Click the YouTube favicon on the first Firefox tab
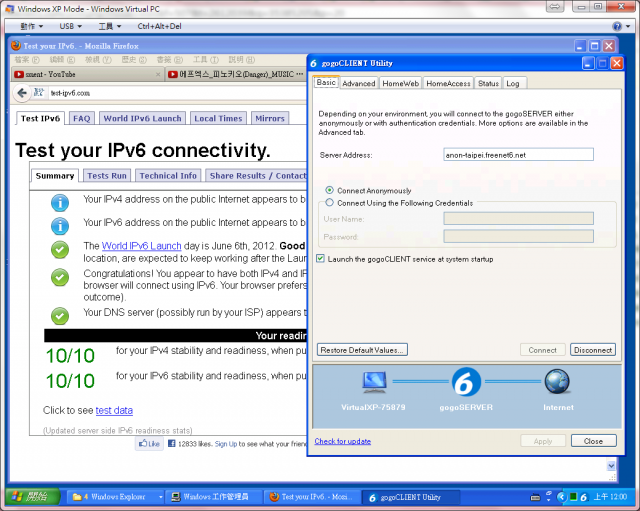 19,74
